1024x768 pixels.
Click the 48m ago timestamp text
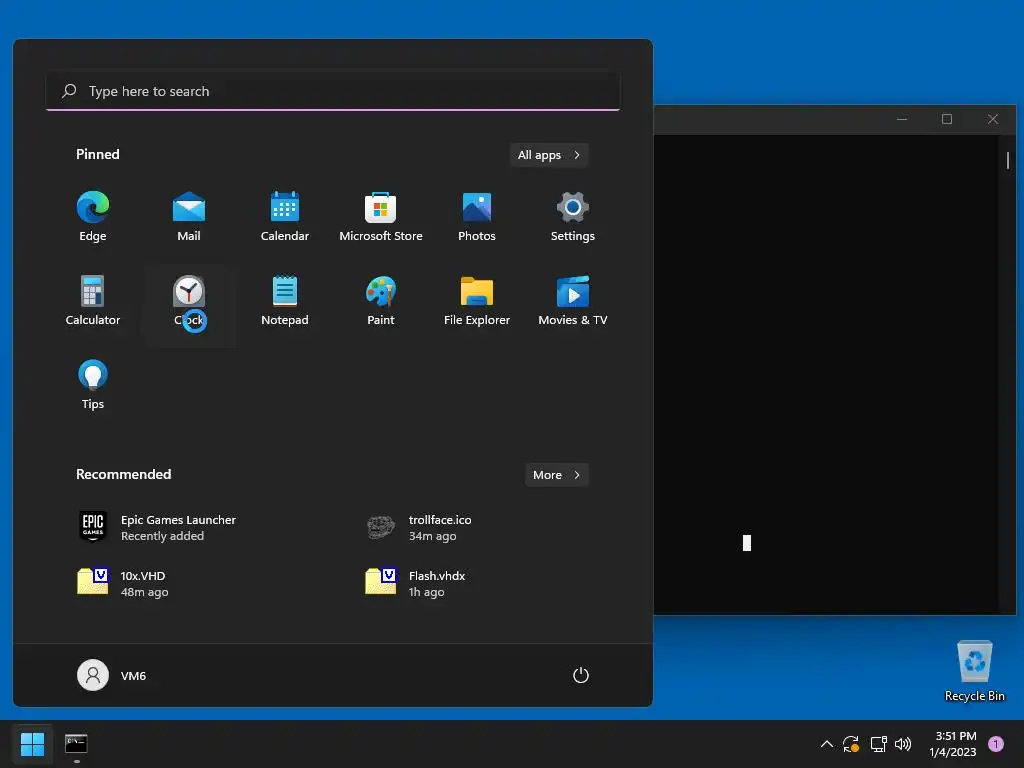point(144,592)
